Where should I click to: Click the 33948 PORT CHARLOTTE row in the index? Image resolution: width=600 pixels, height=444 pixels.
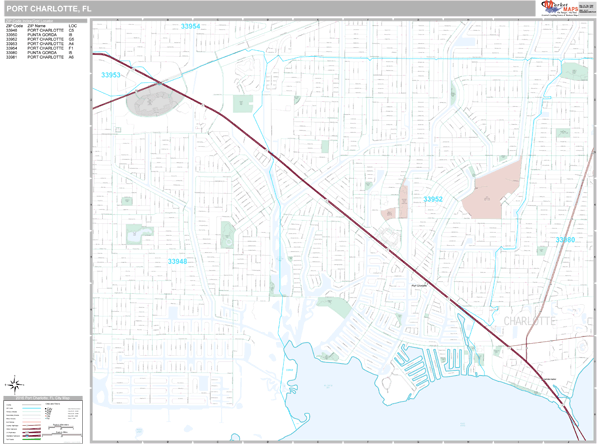click(40, 30)
